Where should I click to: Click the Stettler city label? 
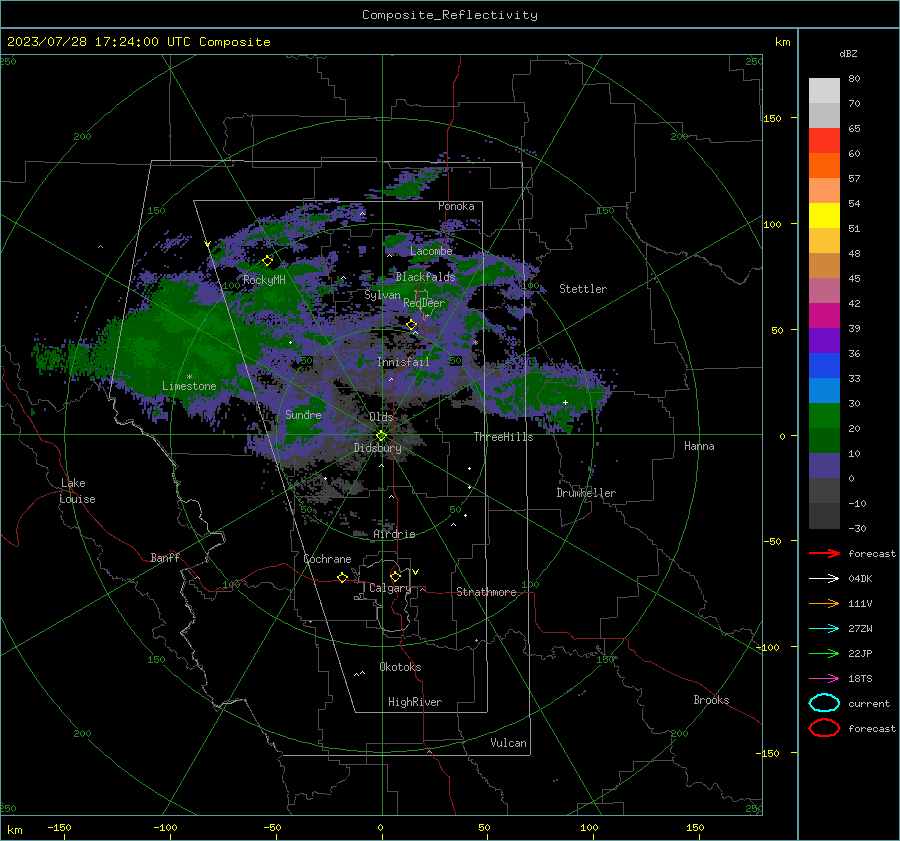coord(583,289)
